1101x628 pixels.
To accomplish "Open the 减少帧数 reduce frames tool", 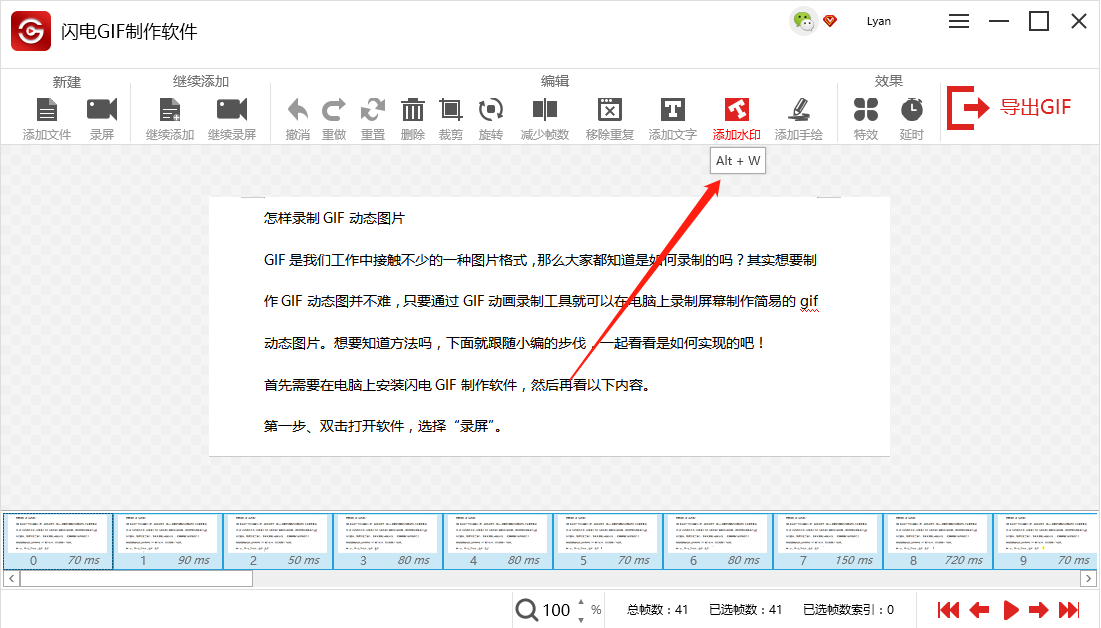I will [x=545, y=110].
